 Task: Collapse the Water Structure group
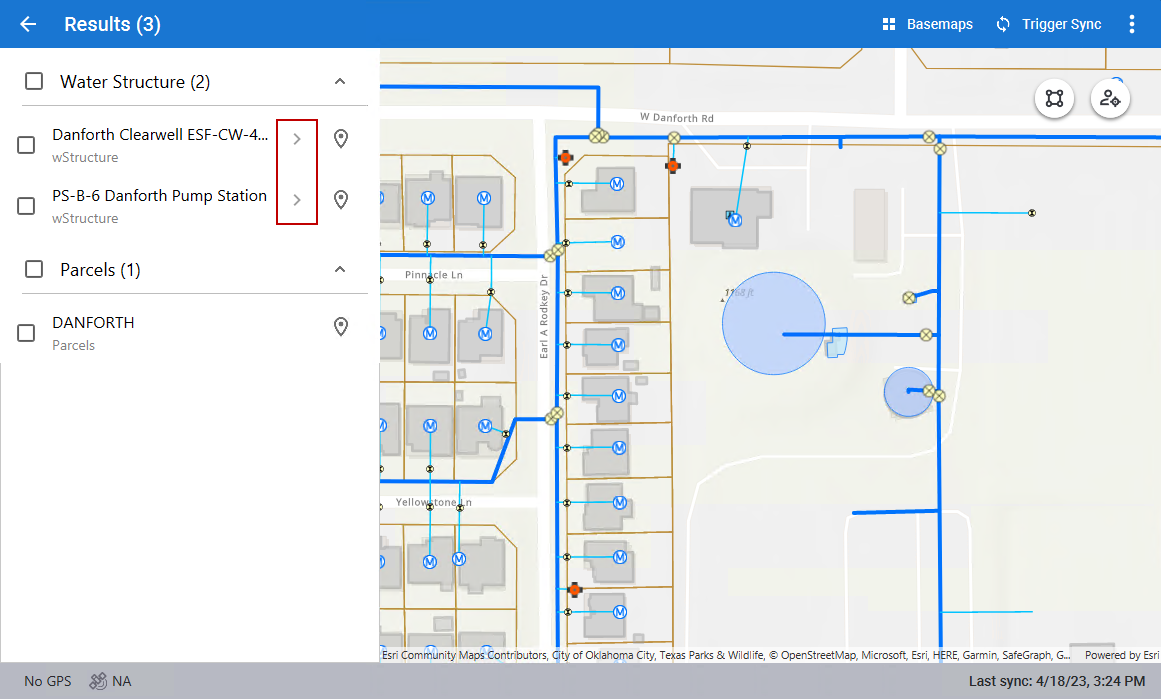tap(340, 82)
